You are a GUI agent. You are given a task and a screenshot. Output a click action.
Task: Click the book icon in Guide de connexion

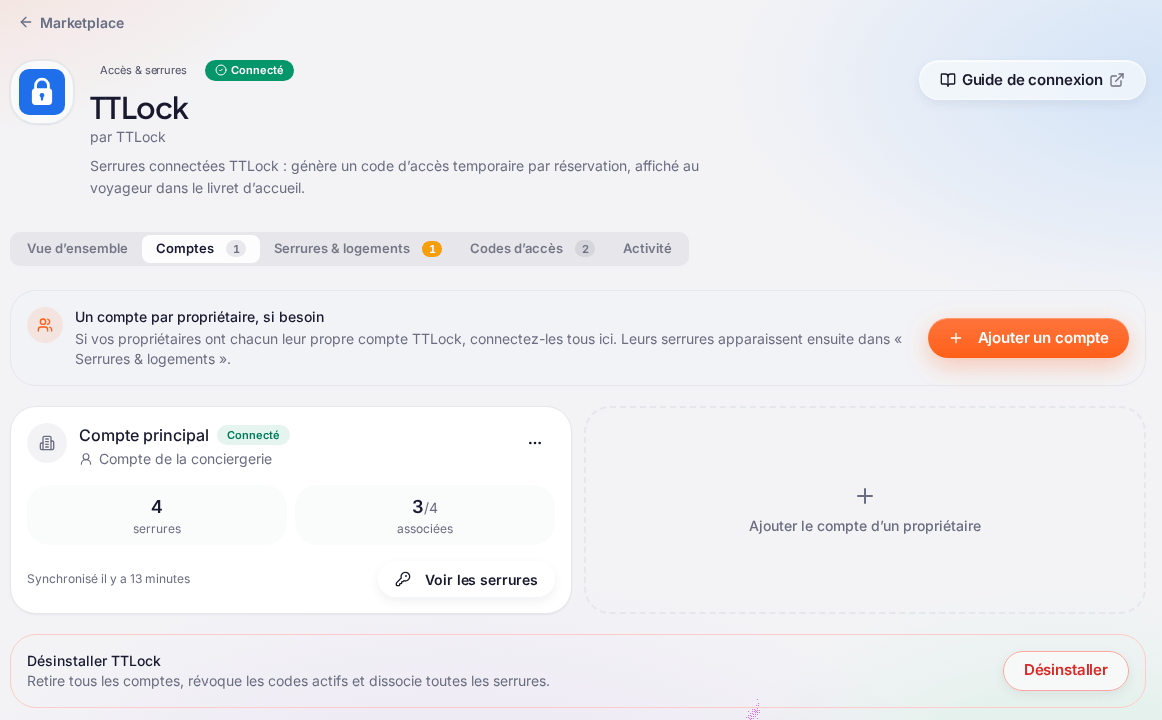pyautogui.click(x=947, y=80)
